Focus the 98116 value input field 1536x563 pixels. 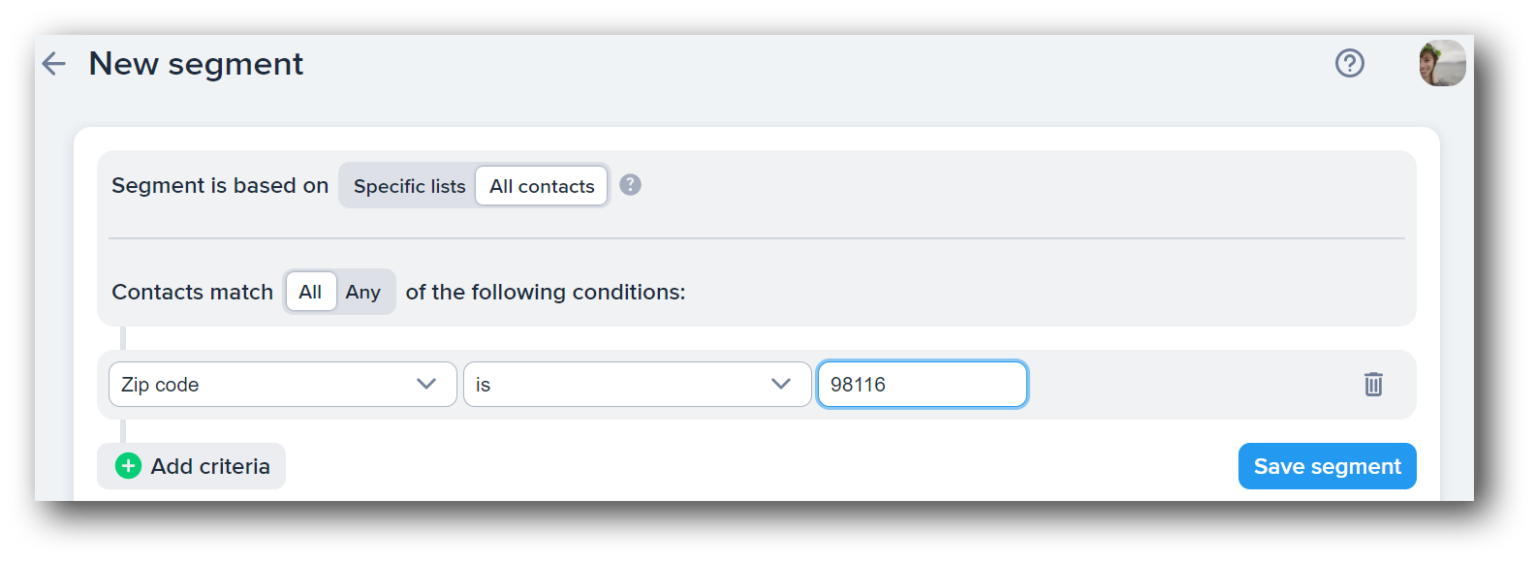click(x=921, y=384)
